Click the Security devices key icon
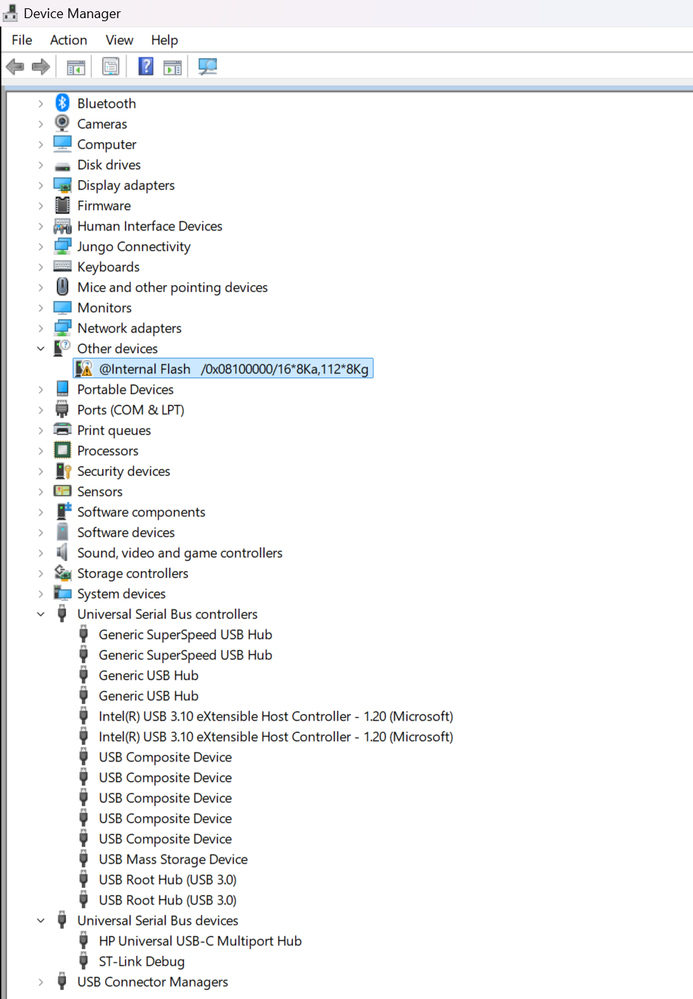 pos(62,471)
